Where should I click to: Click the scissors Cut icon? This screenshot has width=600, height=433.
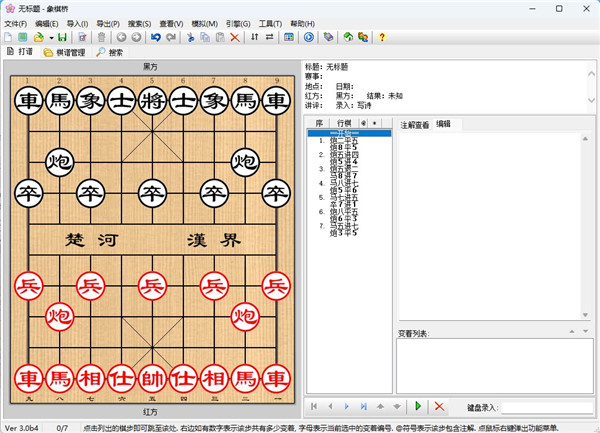coord(191,37)
